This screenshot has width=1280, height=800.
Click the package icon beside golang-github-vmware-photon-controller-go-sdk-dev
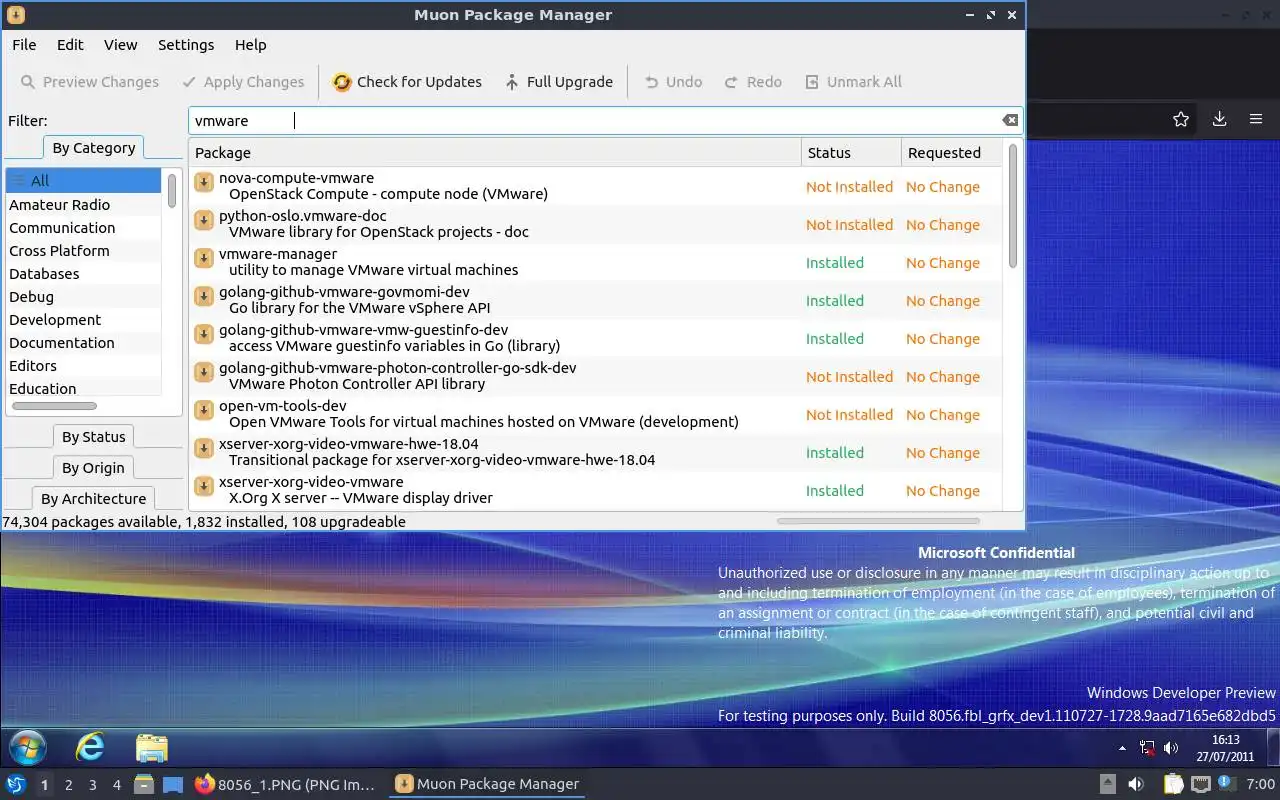tap(203, 372)
